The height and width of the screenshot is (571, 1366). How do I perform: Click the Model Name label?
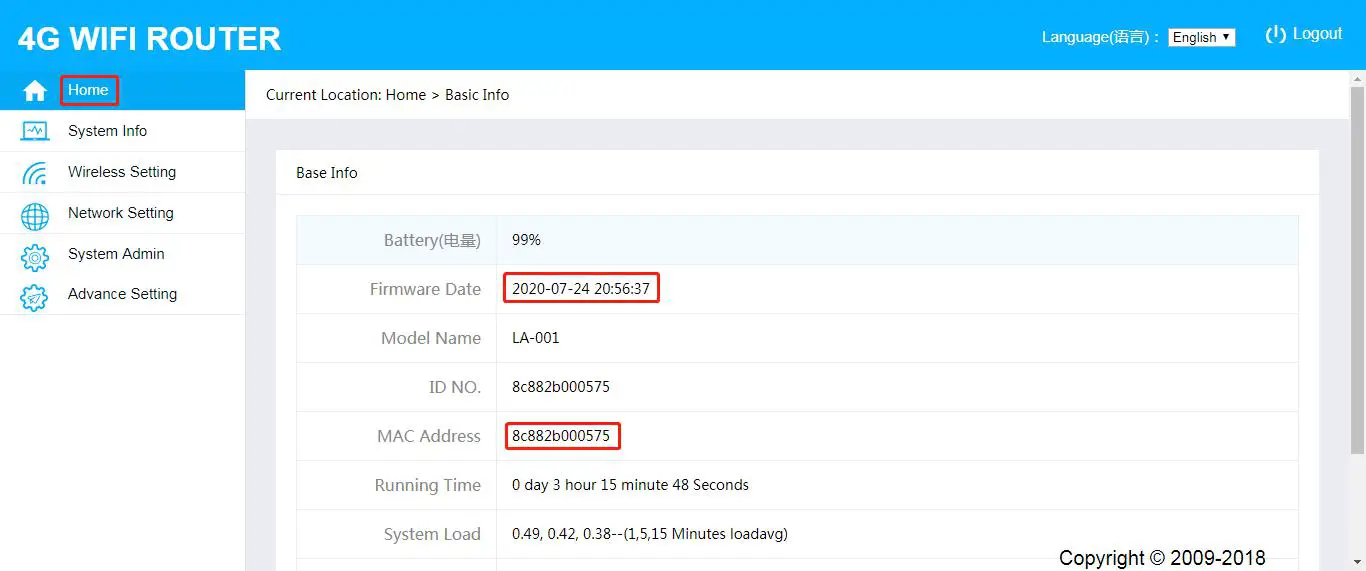point(431,338)
